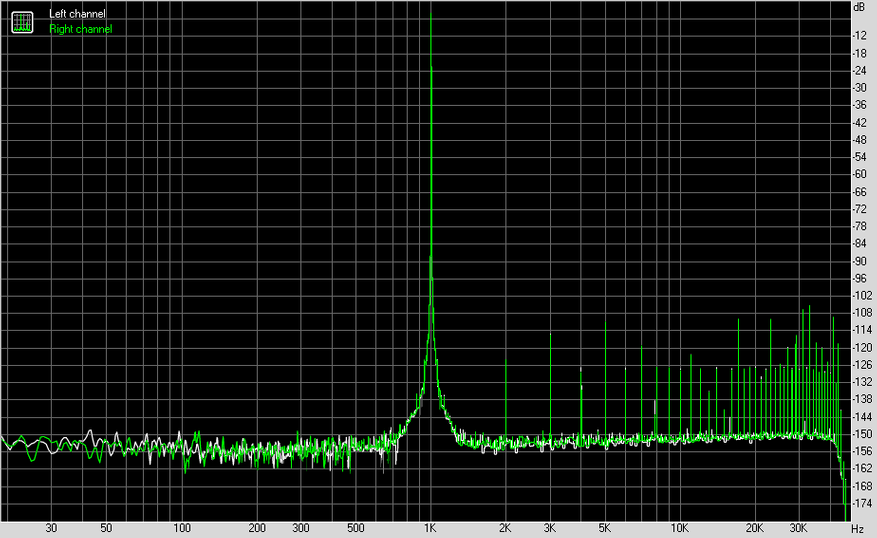
Task: Click the 50 frequency axis label
Action: (x=106, y=528)
